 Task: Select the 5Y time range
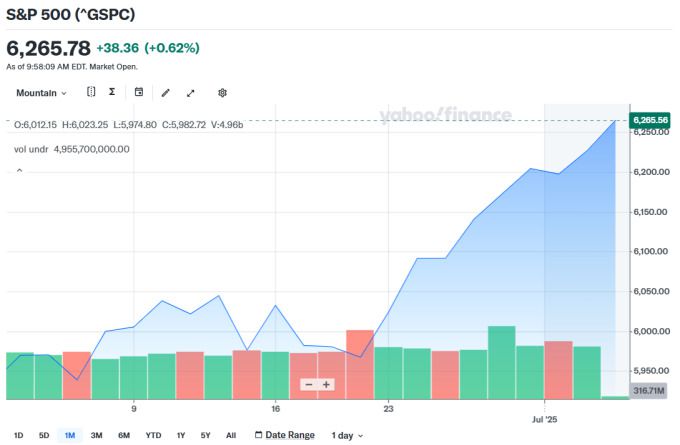pos(205,435)
